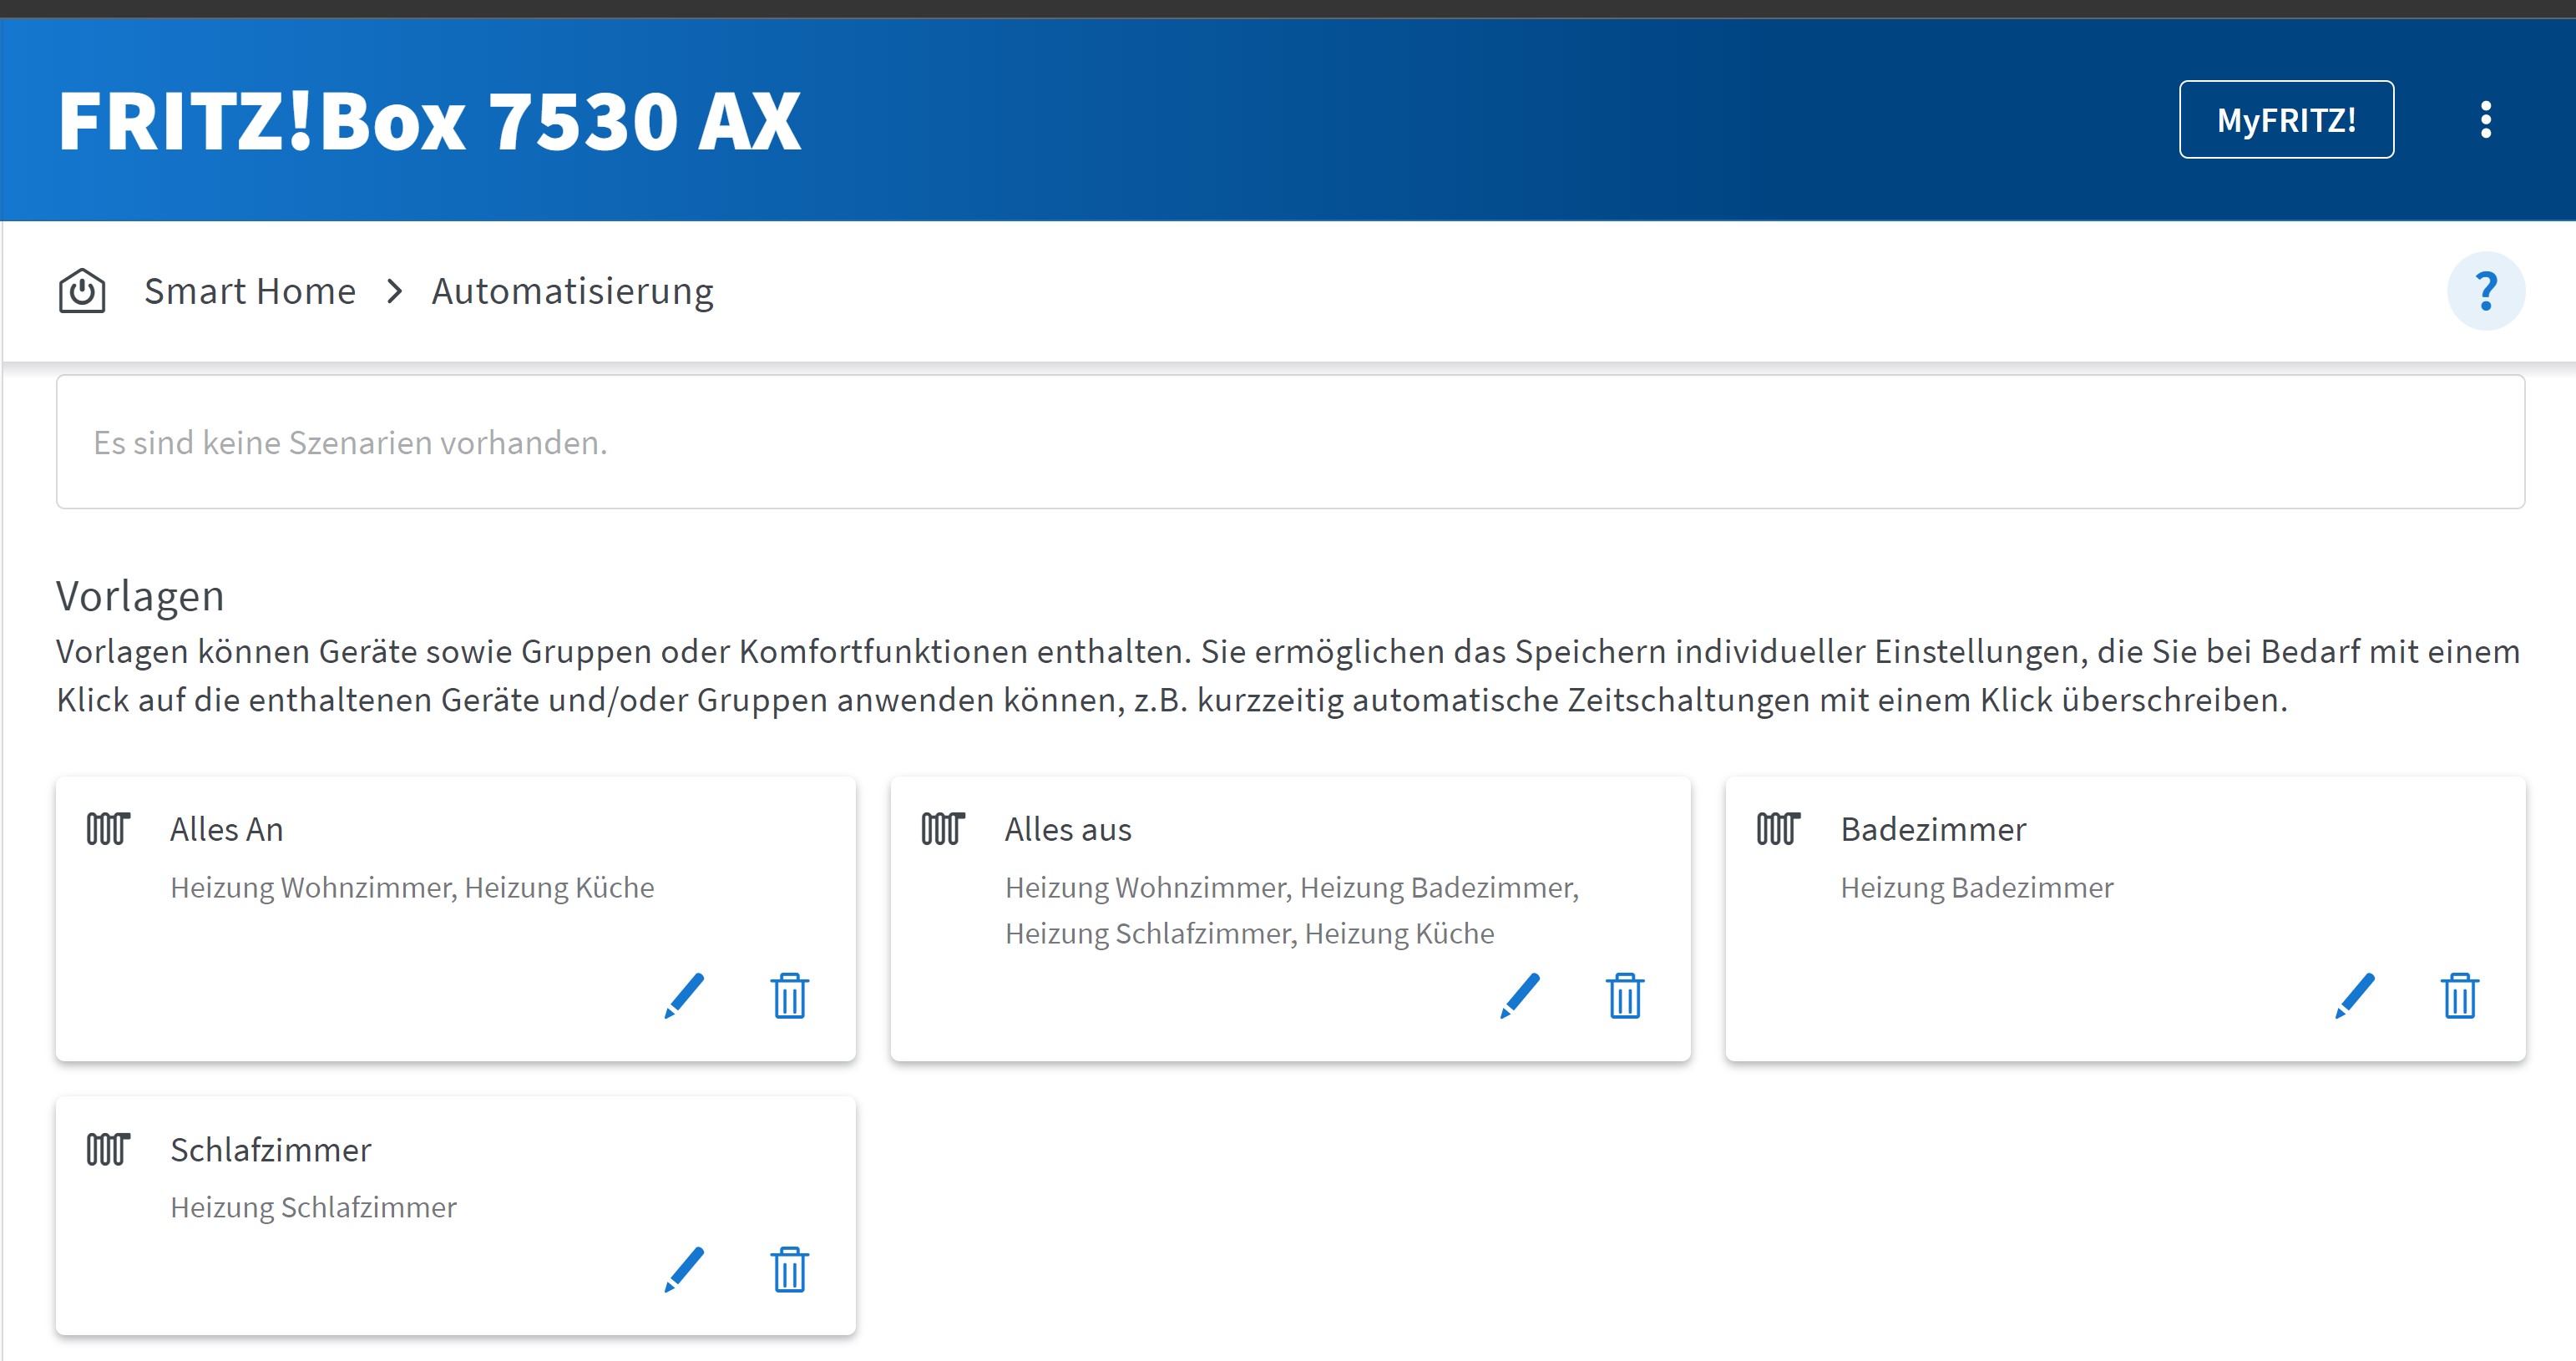Click radiator icon of Alles An
Viewport: 2576px width, 1361px height.
point(108,829)
